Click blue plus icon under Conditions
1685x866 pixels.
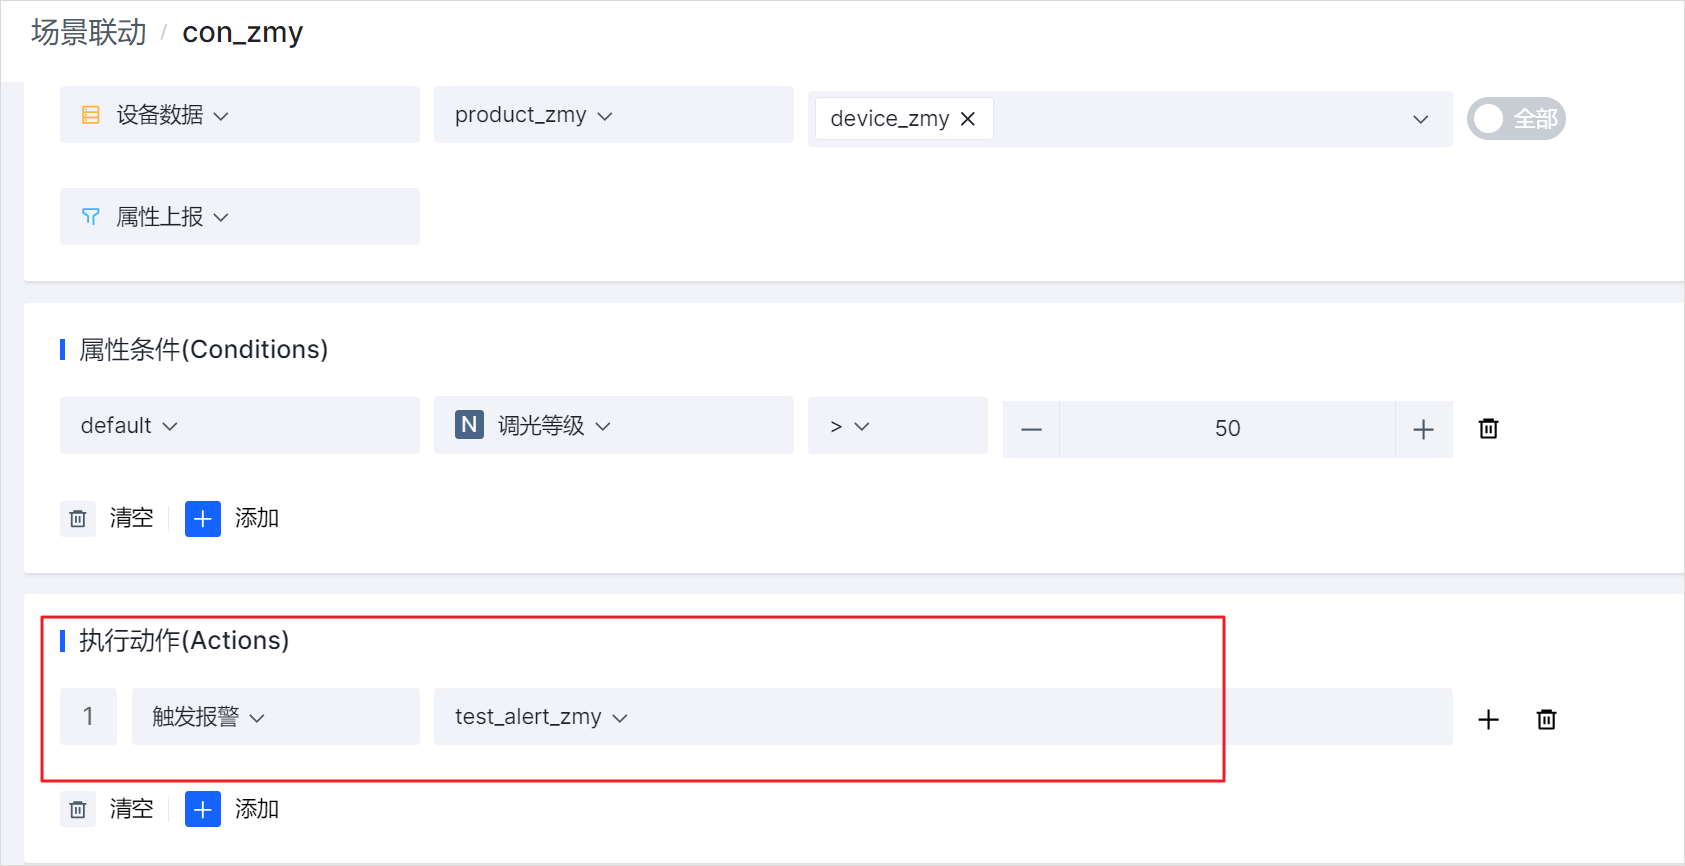point(203,519)
